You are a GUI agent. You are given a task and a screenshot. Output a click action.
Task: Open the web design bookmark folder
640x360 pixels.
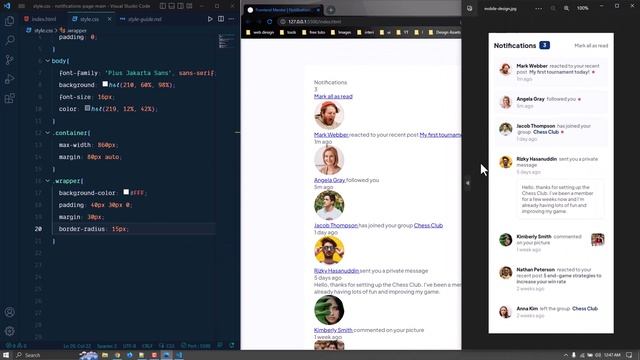[260, 32]
